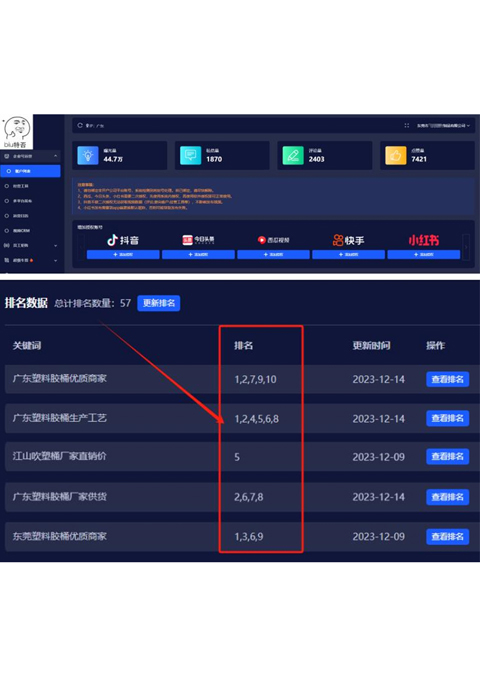Click the right carousel arrow beside 小红书
This screenshot has width=480, height=700.
(466, 246)
